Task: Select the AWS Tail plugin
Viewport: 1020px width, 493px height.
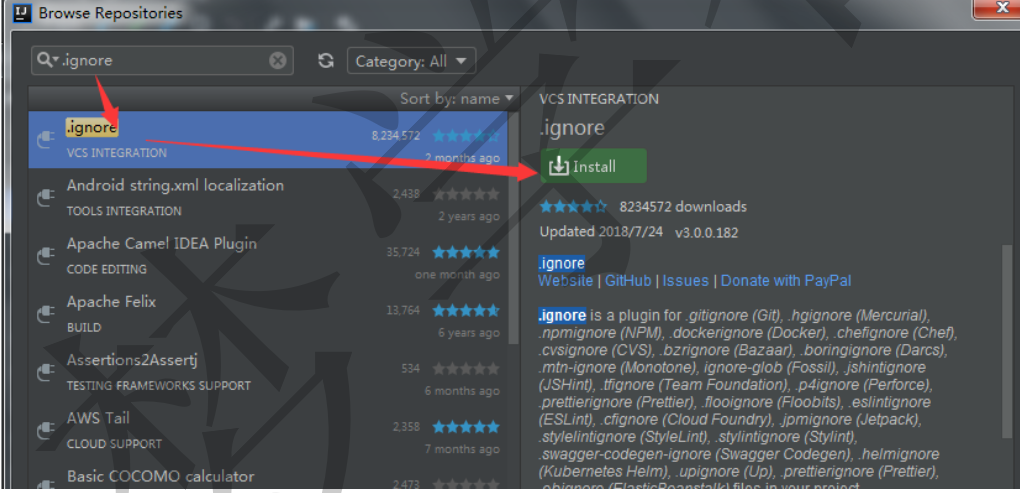Action: (x=268, y=430)
